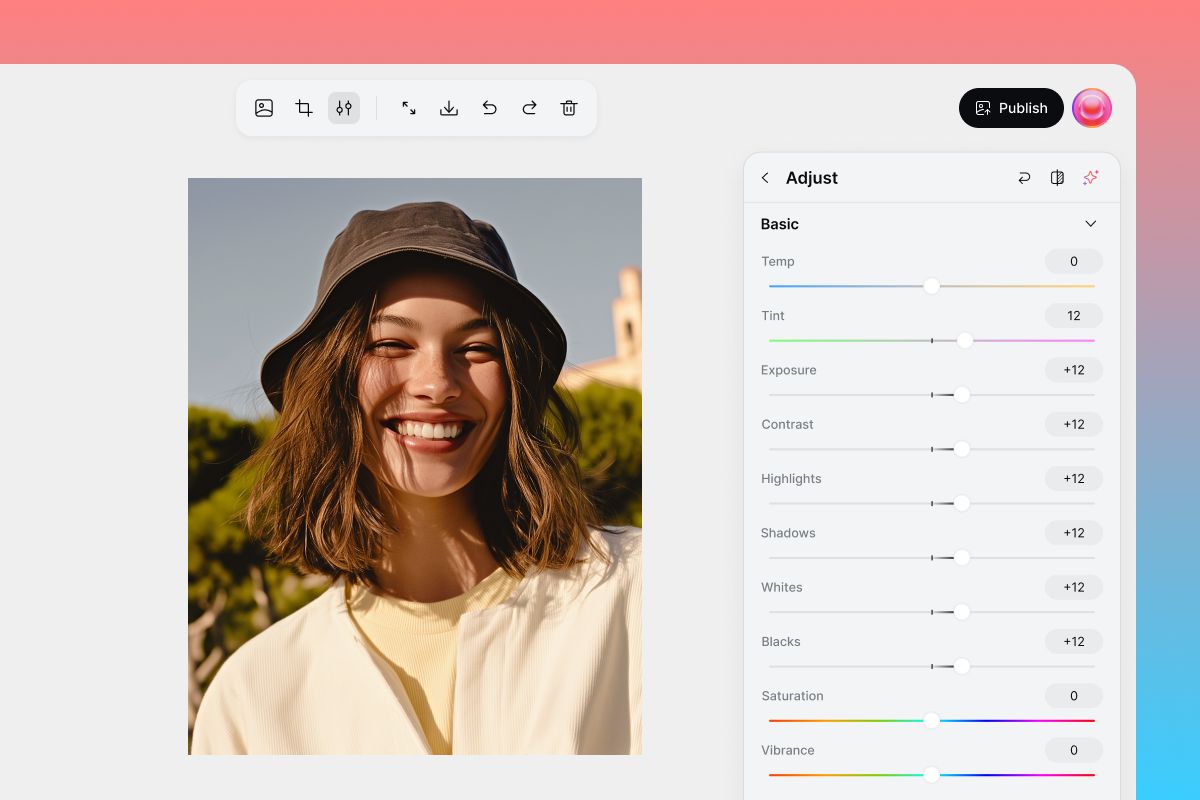Apply auto enhance with the sparkle icon

(x=1090, y=178)
